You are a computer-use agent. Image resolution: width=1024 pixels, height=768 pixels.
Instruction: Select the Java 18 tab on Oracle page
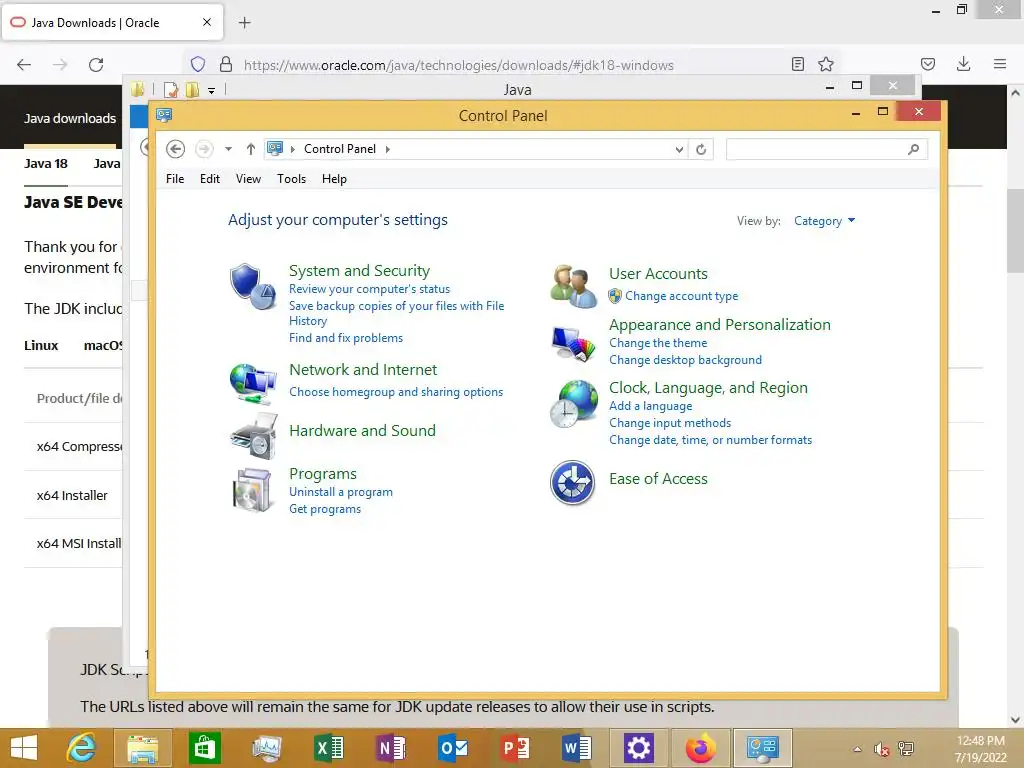(x=46, y=164)
